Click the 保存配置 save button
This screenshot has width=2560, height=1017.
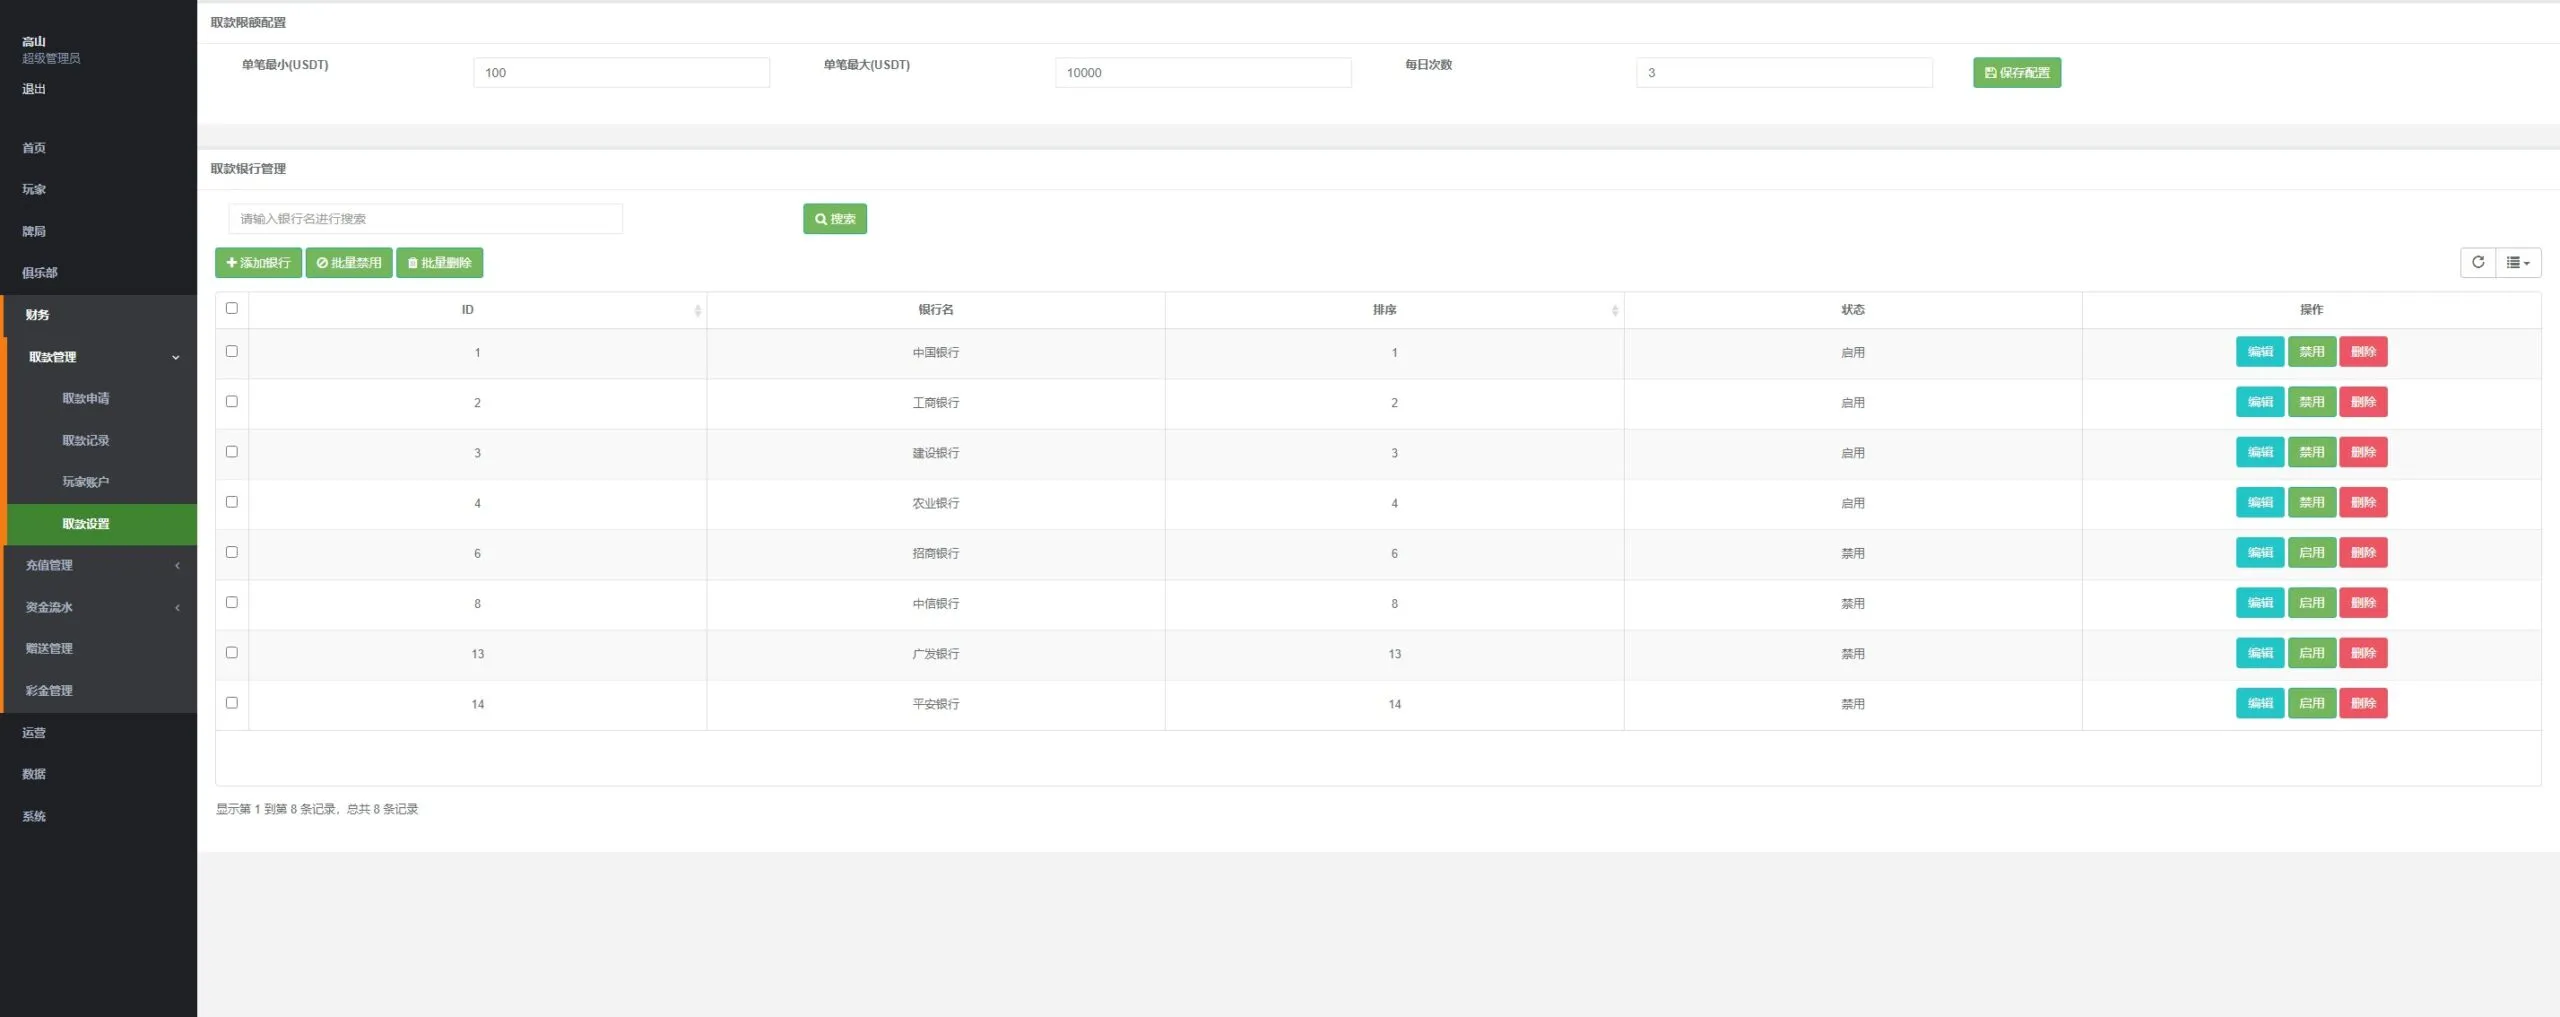tap(2017, 72)
